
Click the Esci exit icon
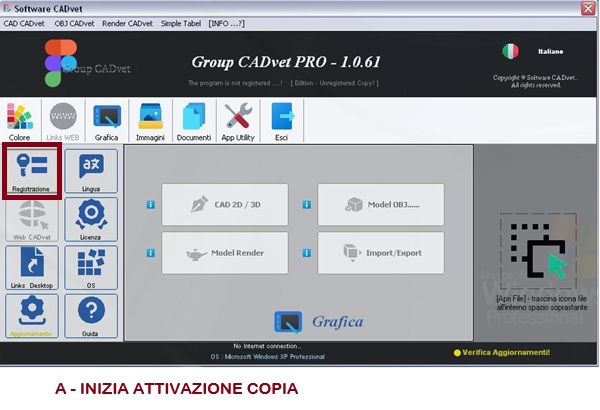[281, 120]
